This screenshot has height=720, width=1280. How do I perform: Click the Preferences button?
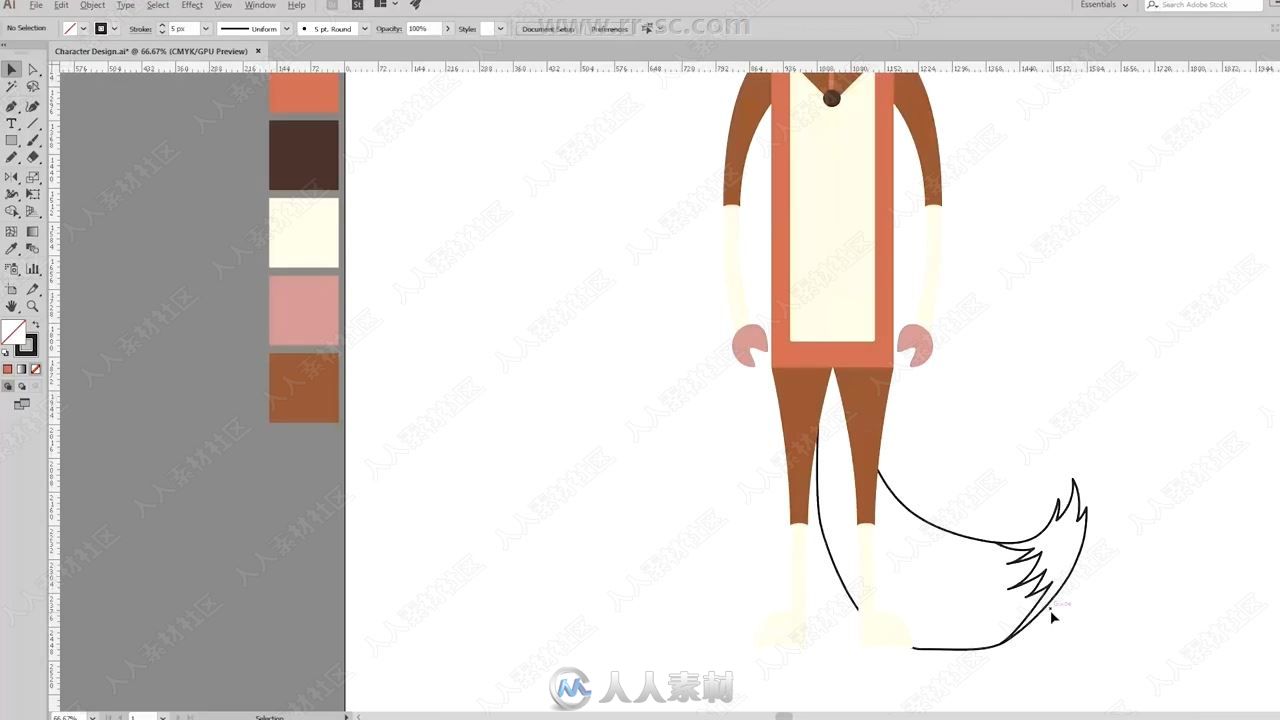609,29
